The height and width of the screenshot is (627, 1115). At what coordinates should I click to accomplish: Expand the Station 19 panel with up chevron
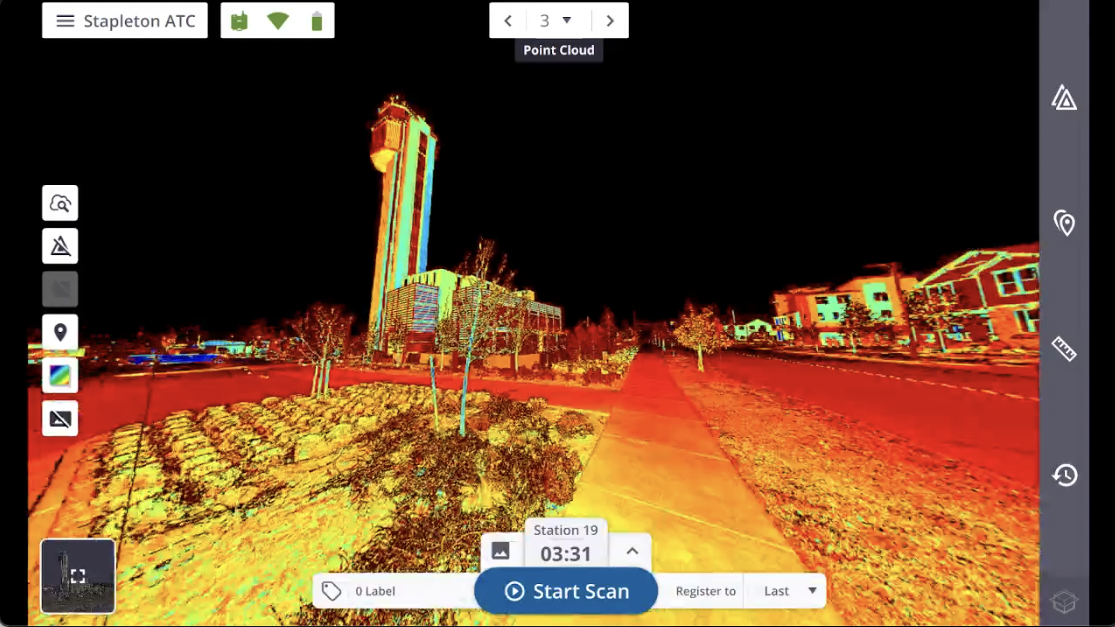coord(632,551)
